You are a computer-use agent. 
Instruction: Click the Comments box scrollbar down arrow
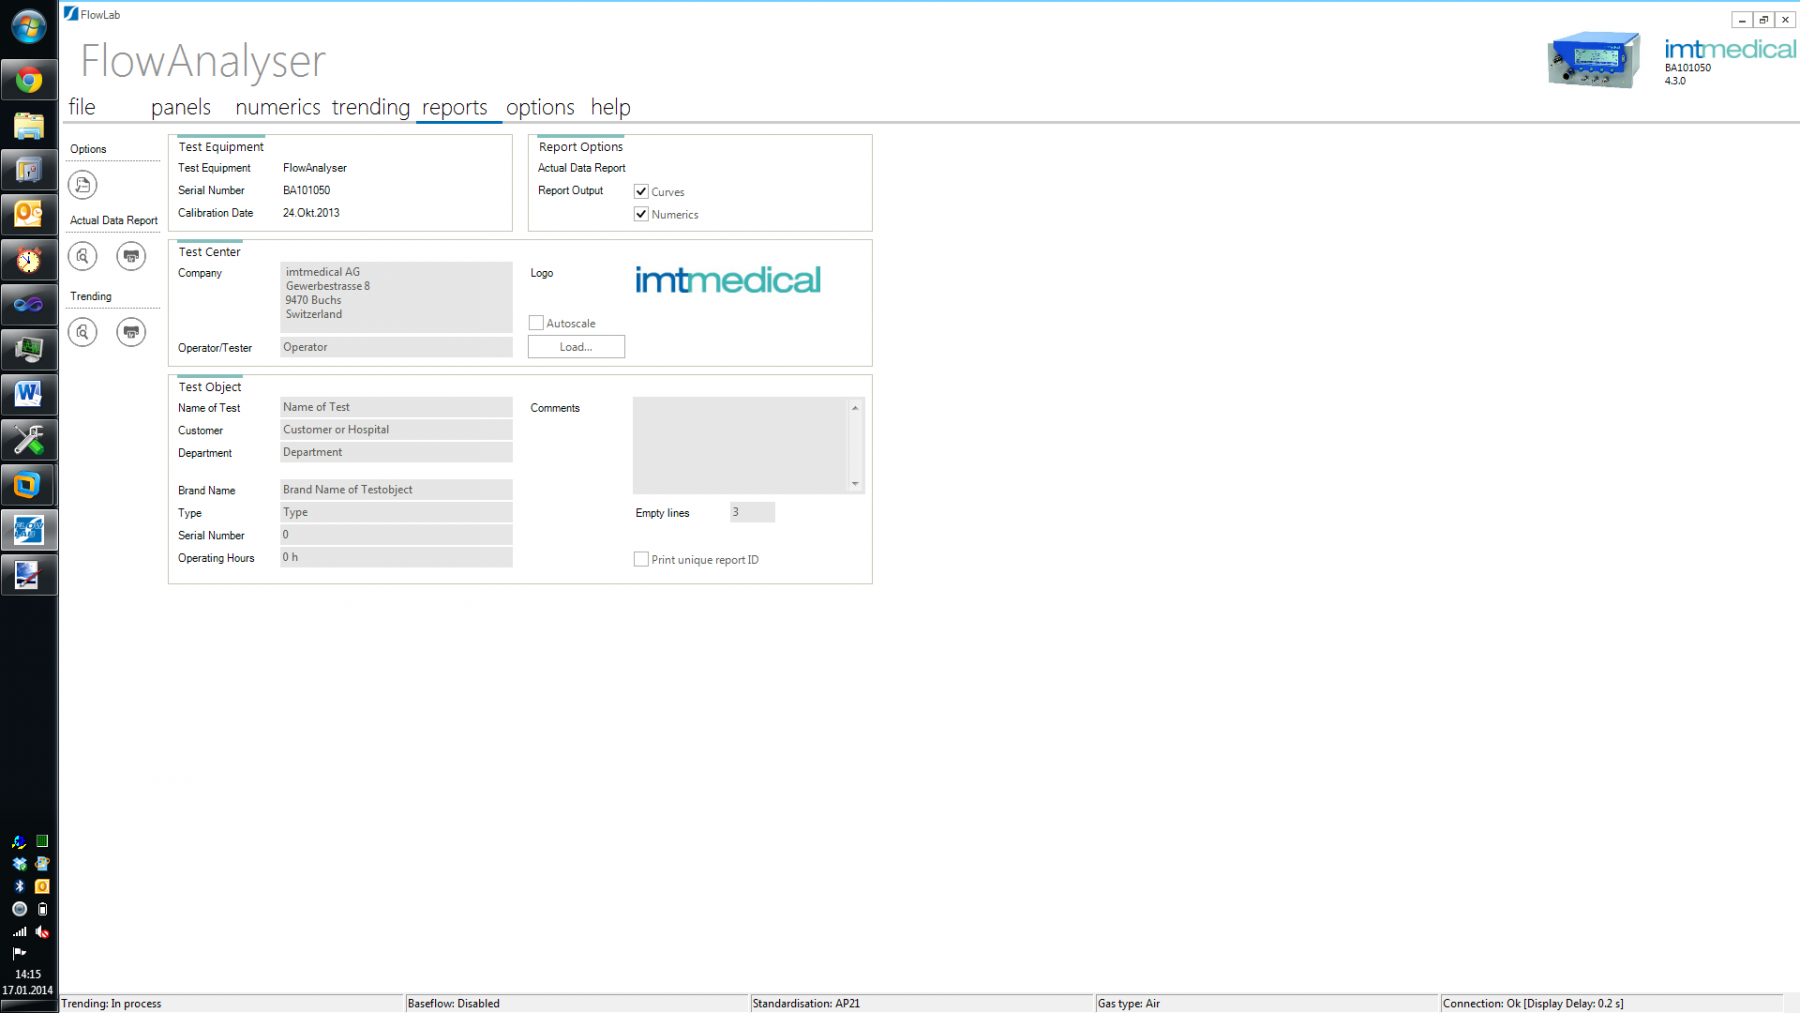tap(855, 485)
